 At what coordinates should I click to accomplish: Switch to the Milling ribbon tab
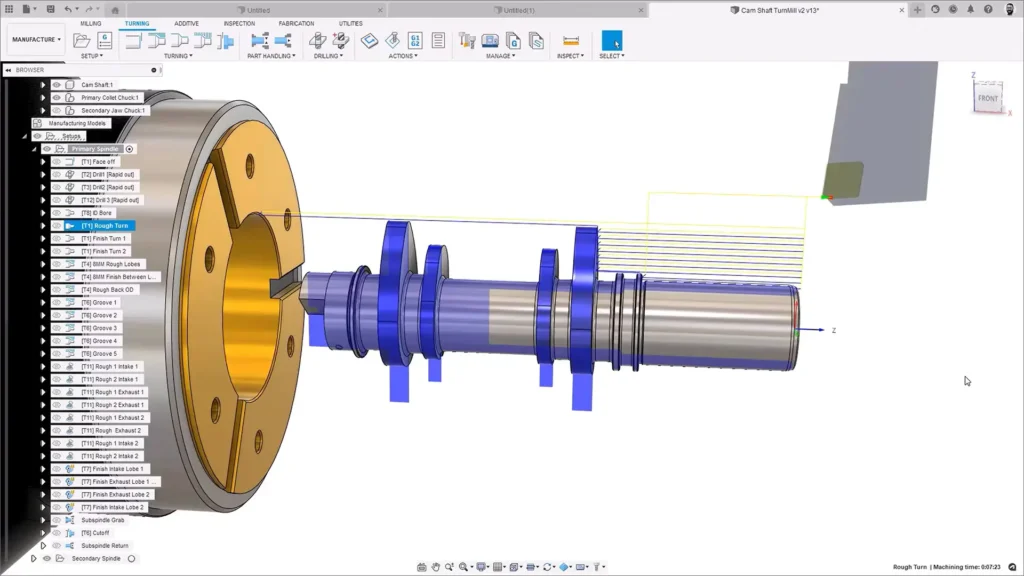point(90,23)
